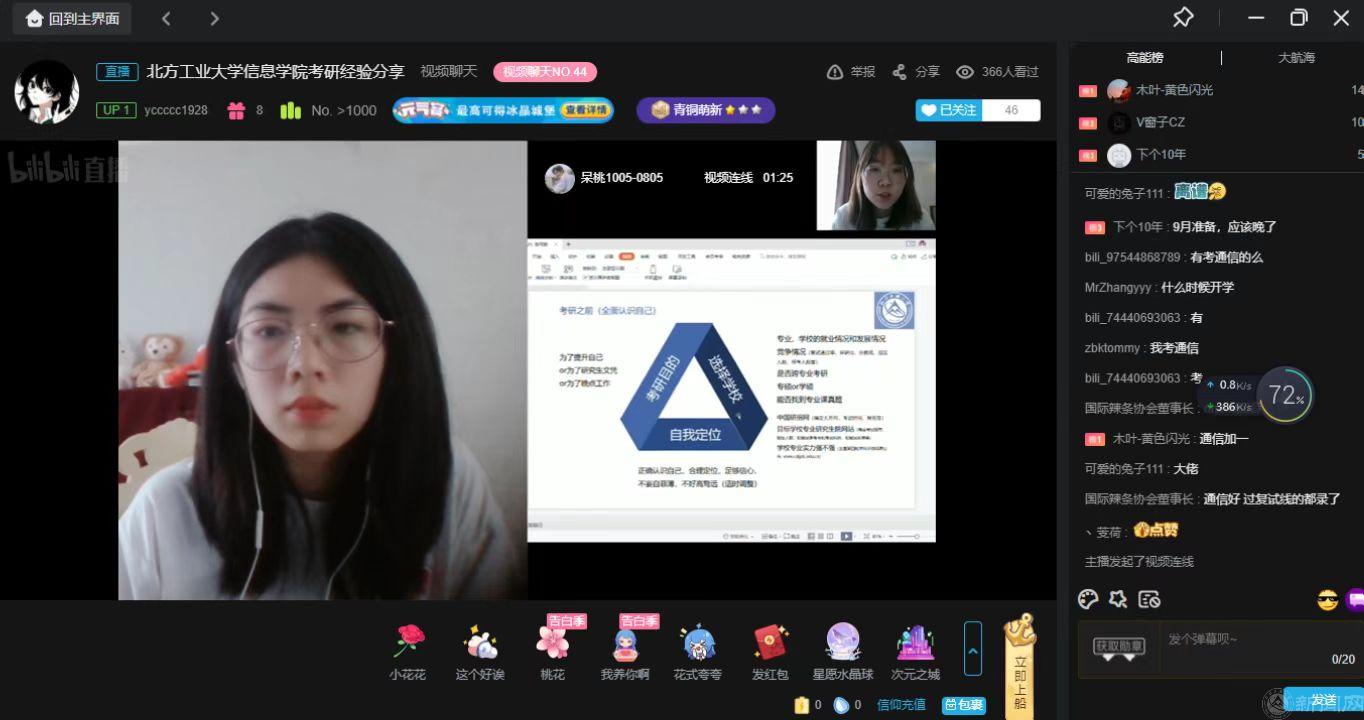
Task: Expand the gift list with up chevron
Action: click(972, 648)
